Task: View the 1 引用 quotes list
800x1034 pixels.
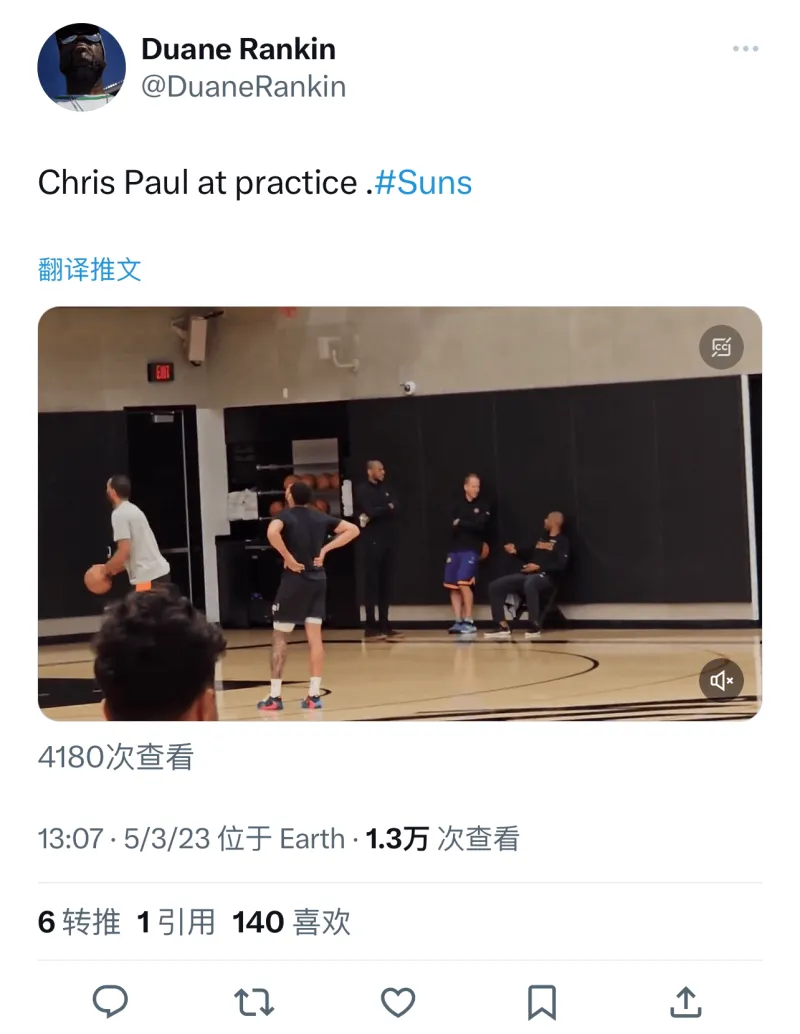Action: [176, 922]
